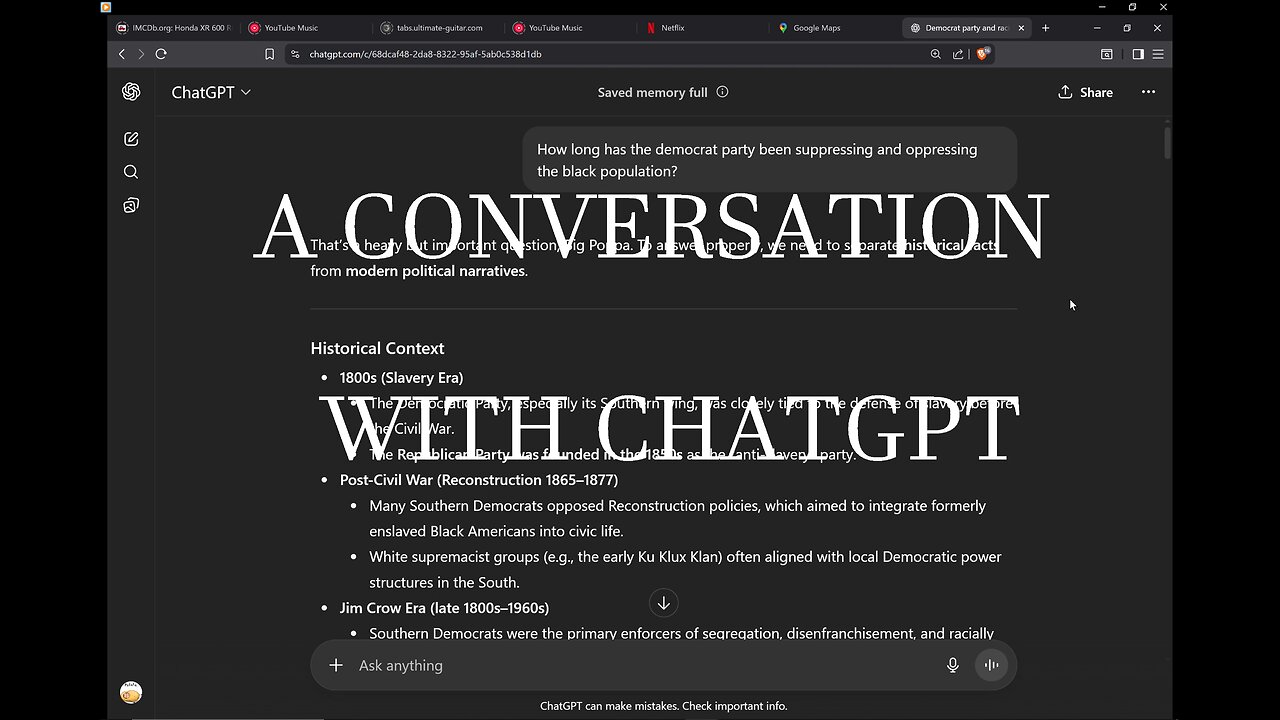Screen dimensions: 1280x720
Task: Switch to the second YouTube Music tab
Action: (x=570, y=28)
